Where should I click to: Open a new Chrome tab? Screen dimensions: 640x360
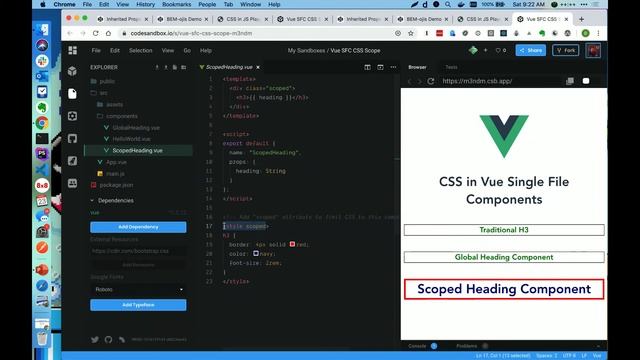point(581,19)
